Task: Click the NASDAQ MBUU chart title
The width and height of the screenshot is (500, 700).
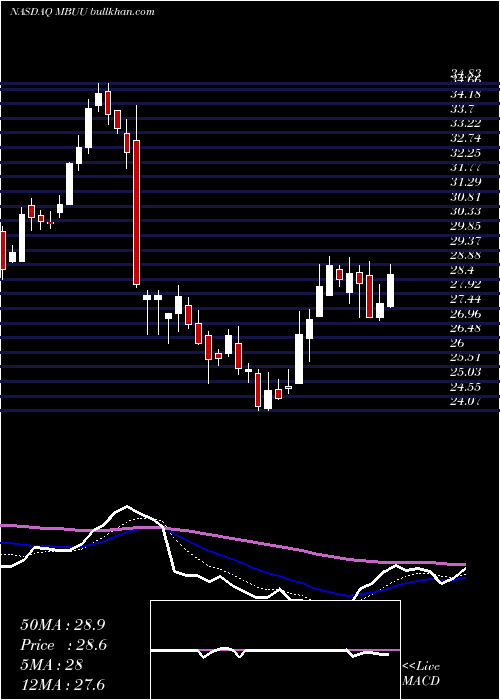Action: (x=82, y=12)
